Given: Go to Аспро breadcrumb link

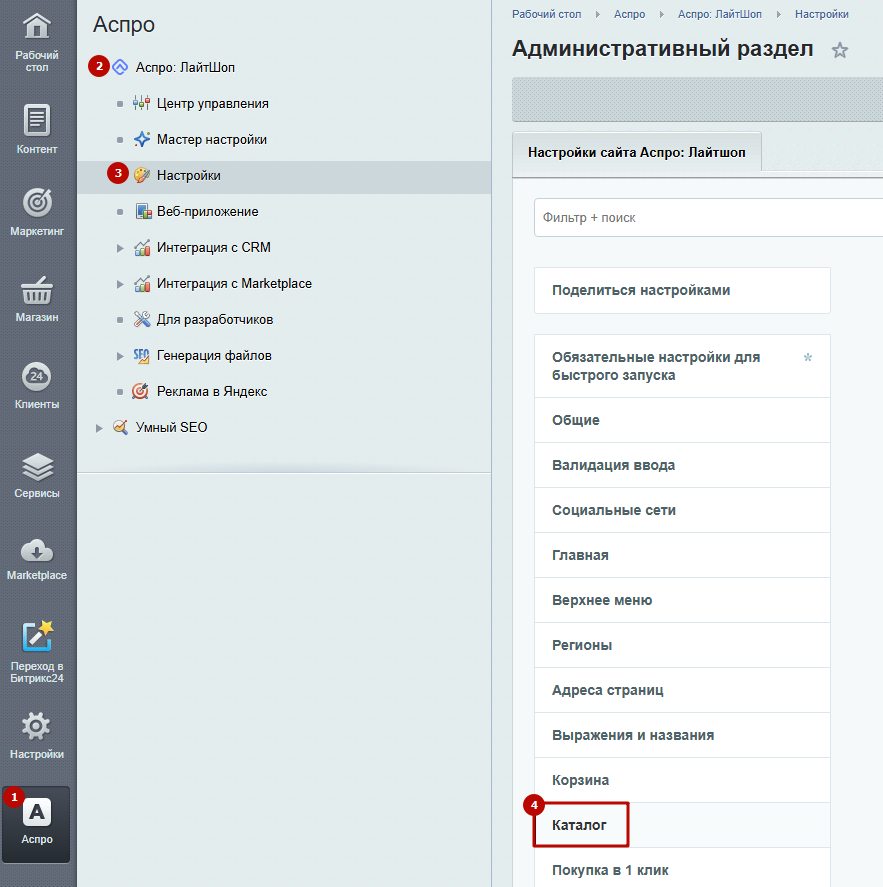Looking at the screenshot, I should [x=629, y=14].
